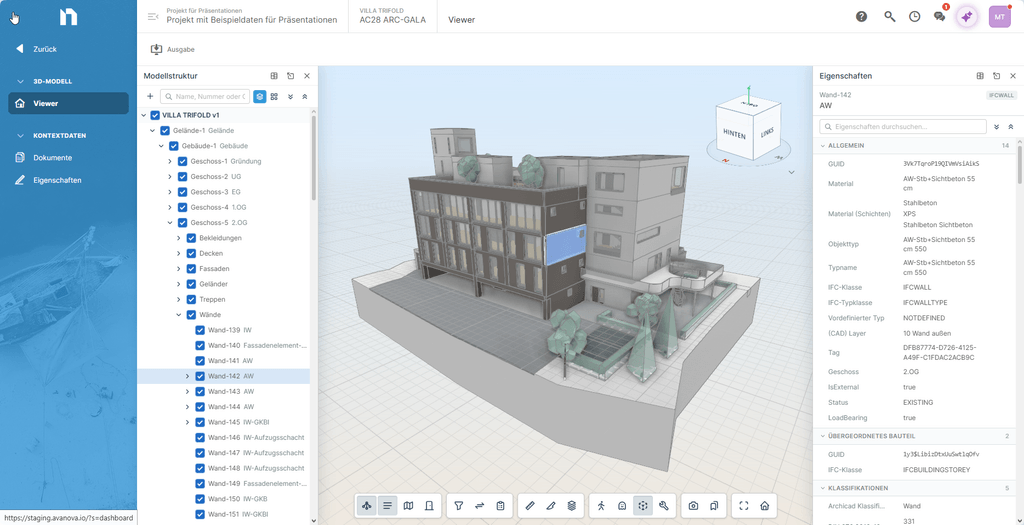Viewport: 1024px width, 525px height.
Task: Open the chat notifications icon
Action: [940, 17]
